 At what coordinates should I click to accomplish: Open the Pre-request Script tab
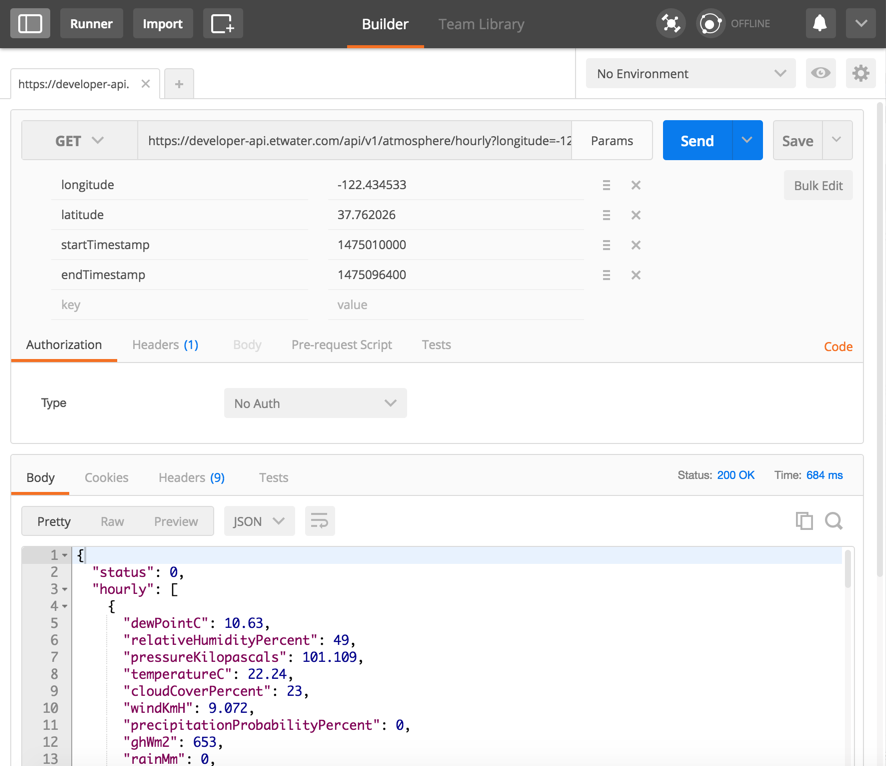point(341,345)
